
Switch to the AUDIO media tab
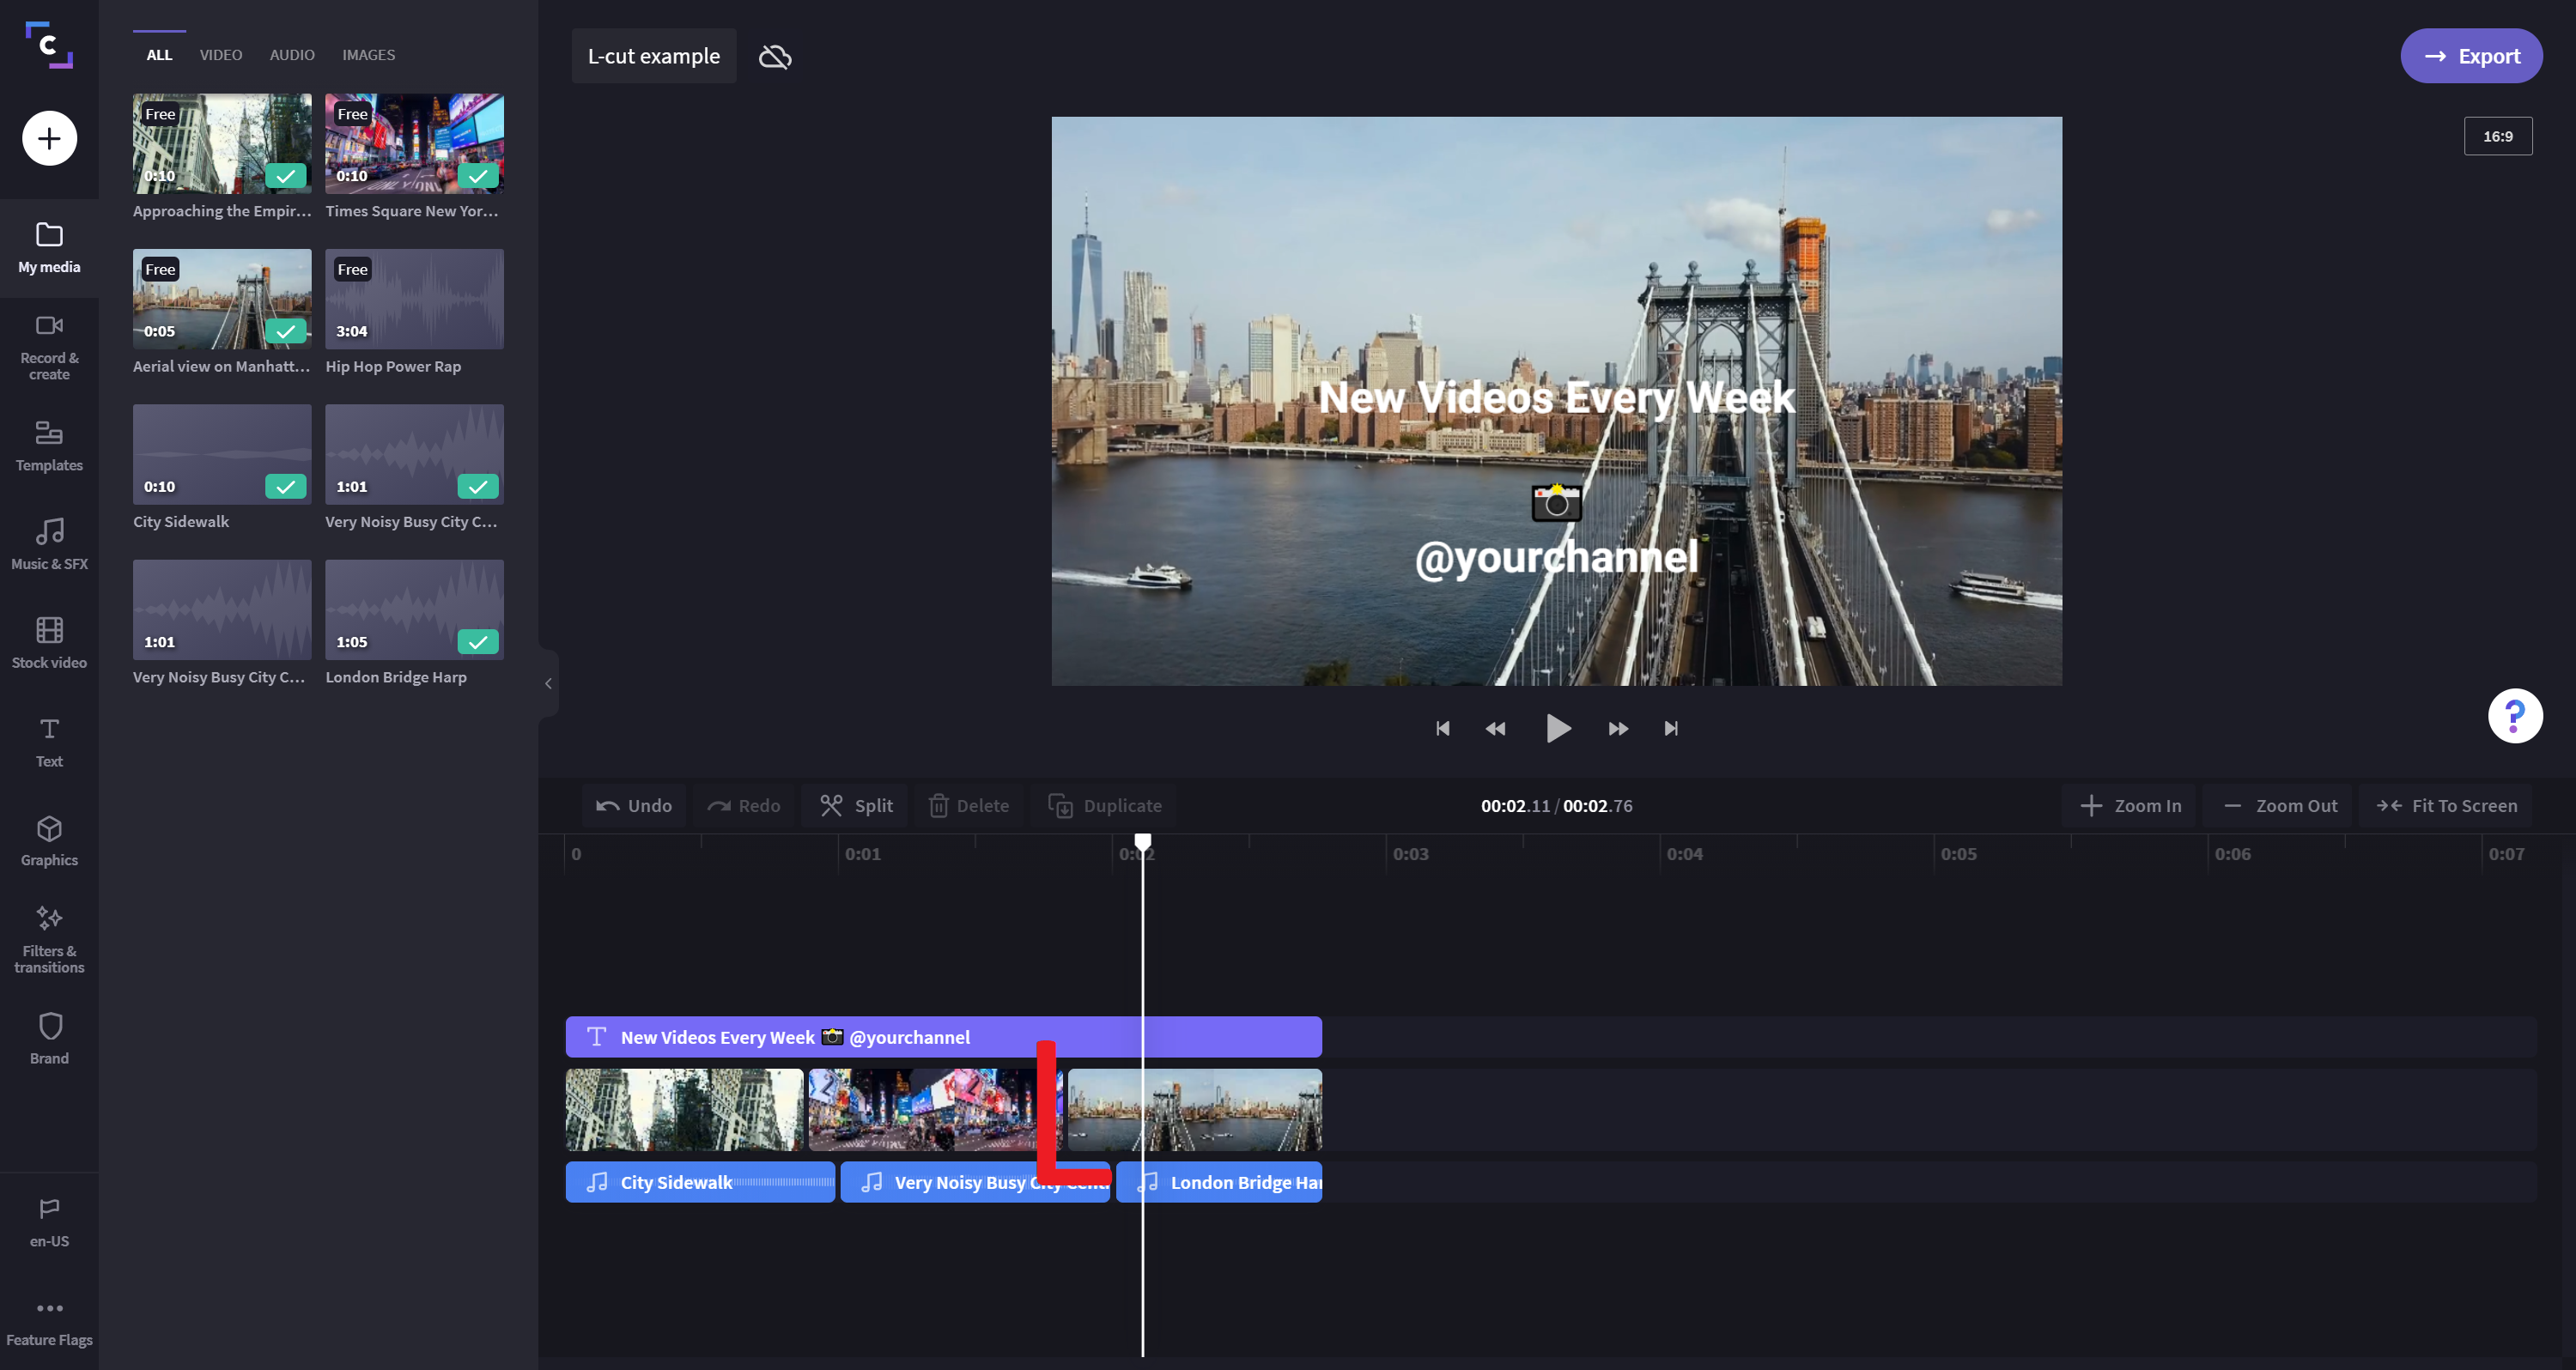(x=292, y=55)
